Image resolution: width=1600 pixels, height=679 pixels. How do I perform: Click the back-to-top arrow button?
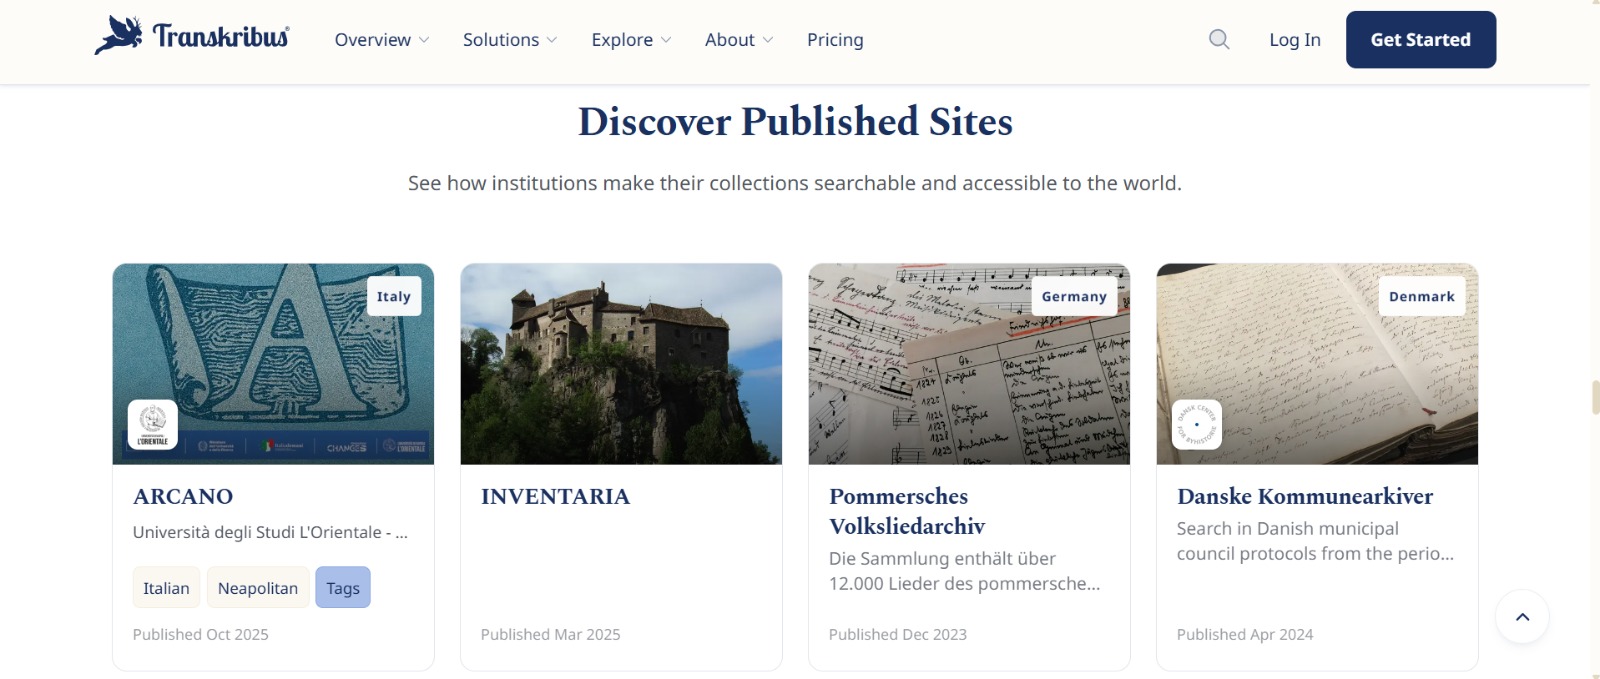pyautogui.click(x=1522, y=617)
